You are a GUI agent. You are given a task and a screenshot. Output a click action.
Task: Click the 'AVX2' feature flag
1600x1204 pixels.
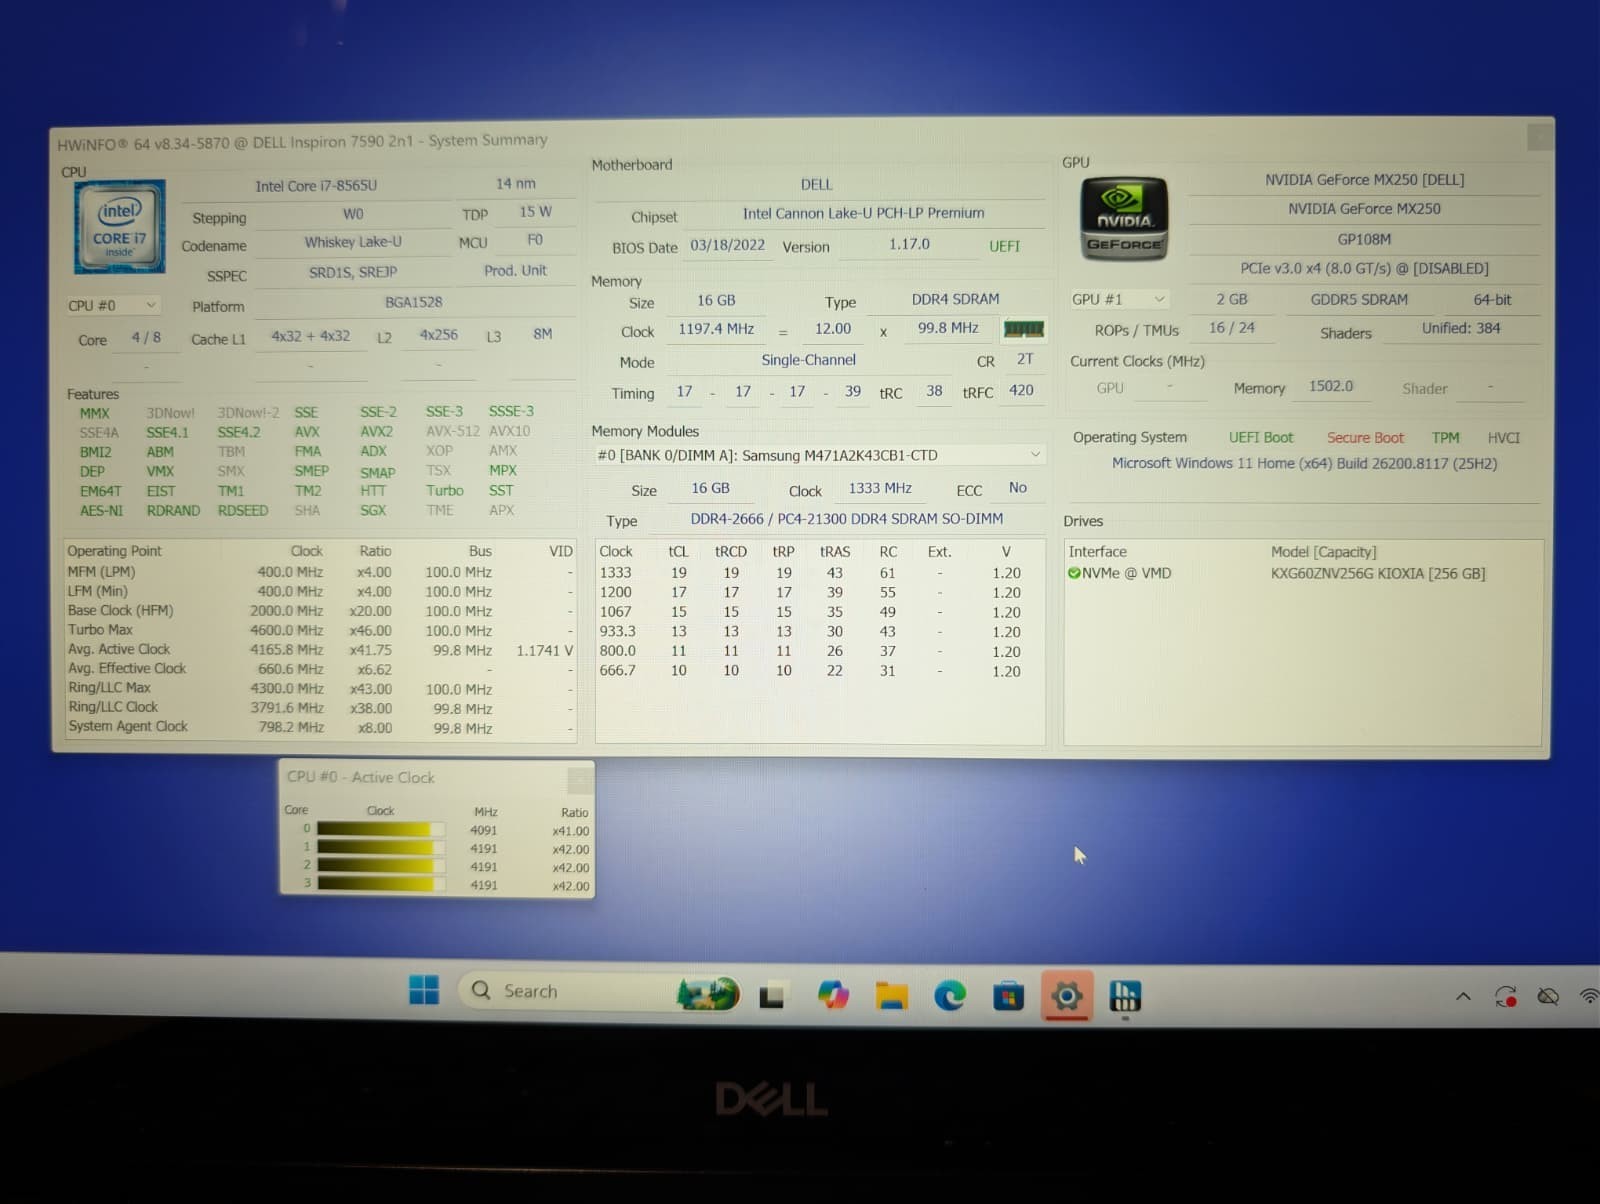click(x=376, y=432)
